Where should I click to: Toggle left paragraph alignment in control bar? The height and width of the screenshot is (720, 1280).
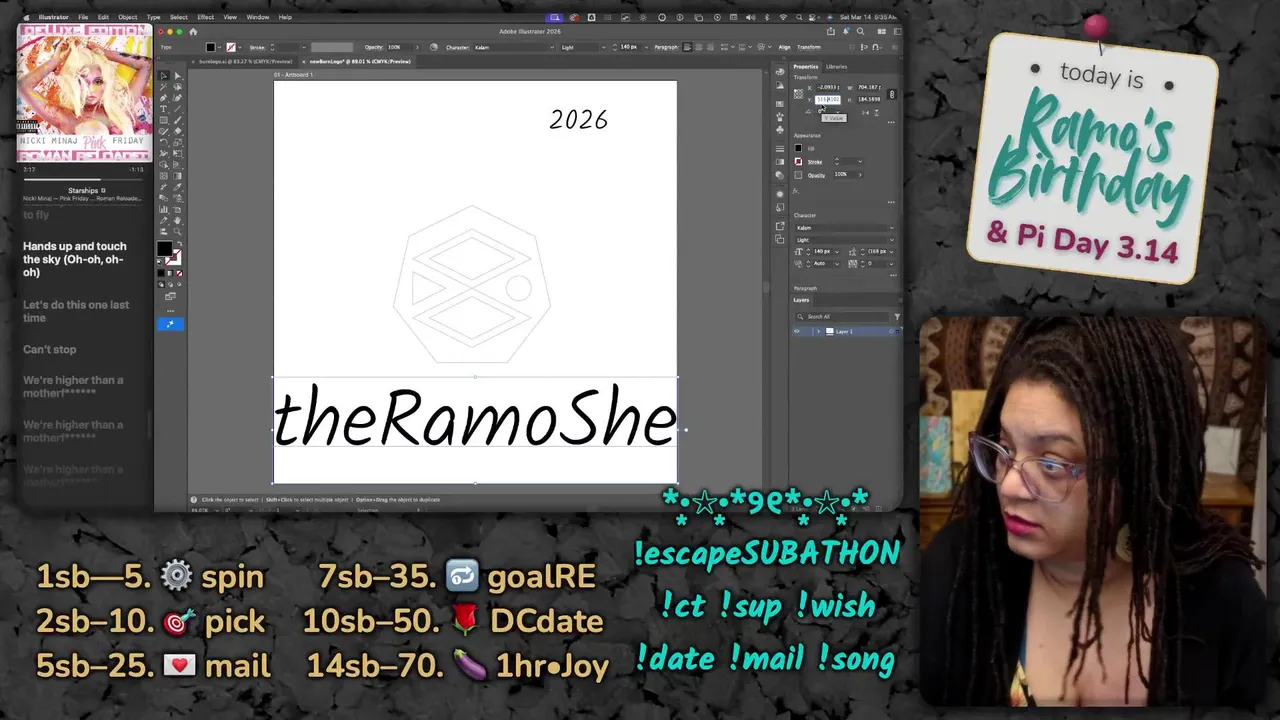tap(687, 47)
